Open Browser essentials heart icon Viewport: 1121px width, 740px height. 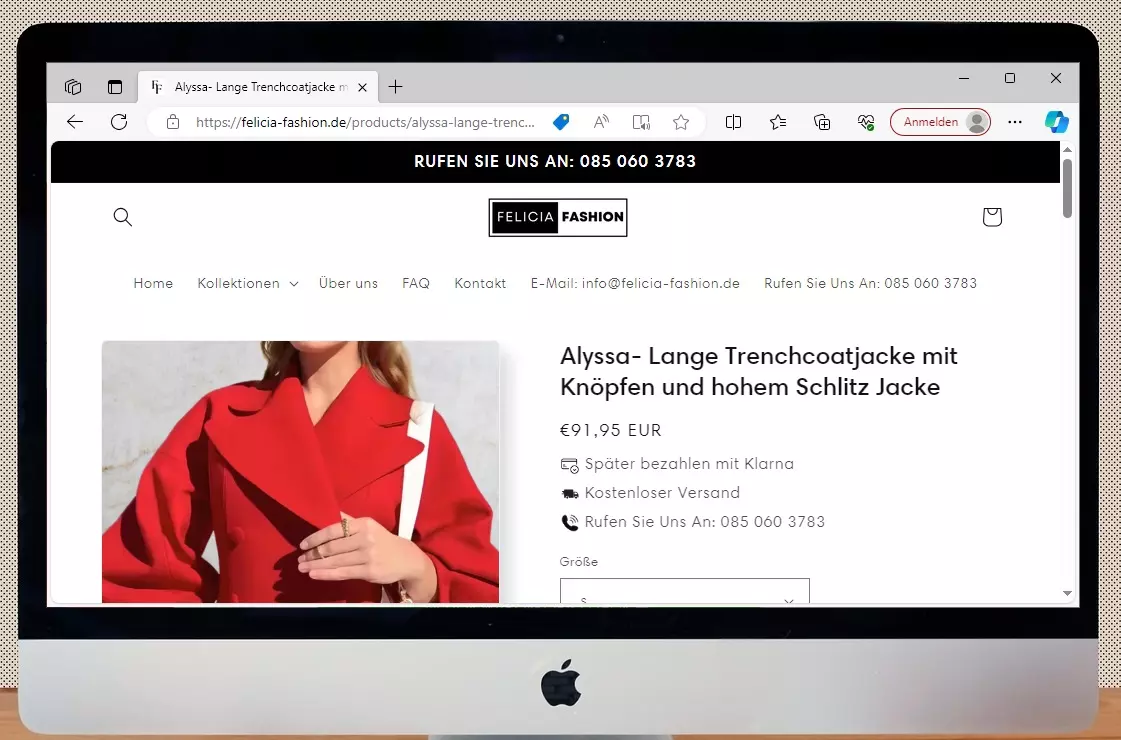pyautogui.click(x=866, y=122)
